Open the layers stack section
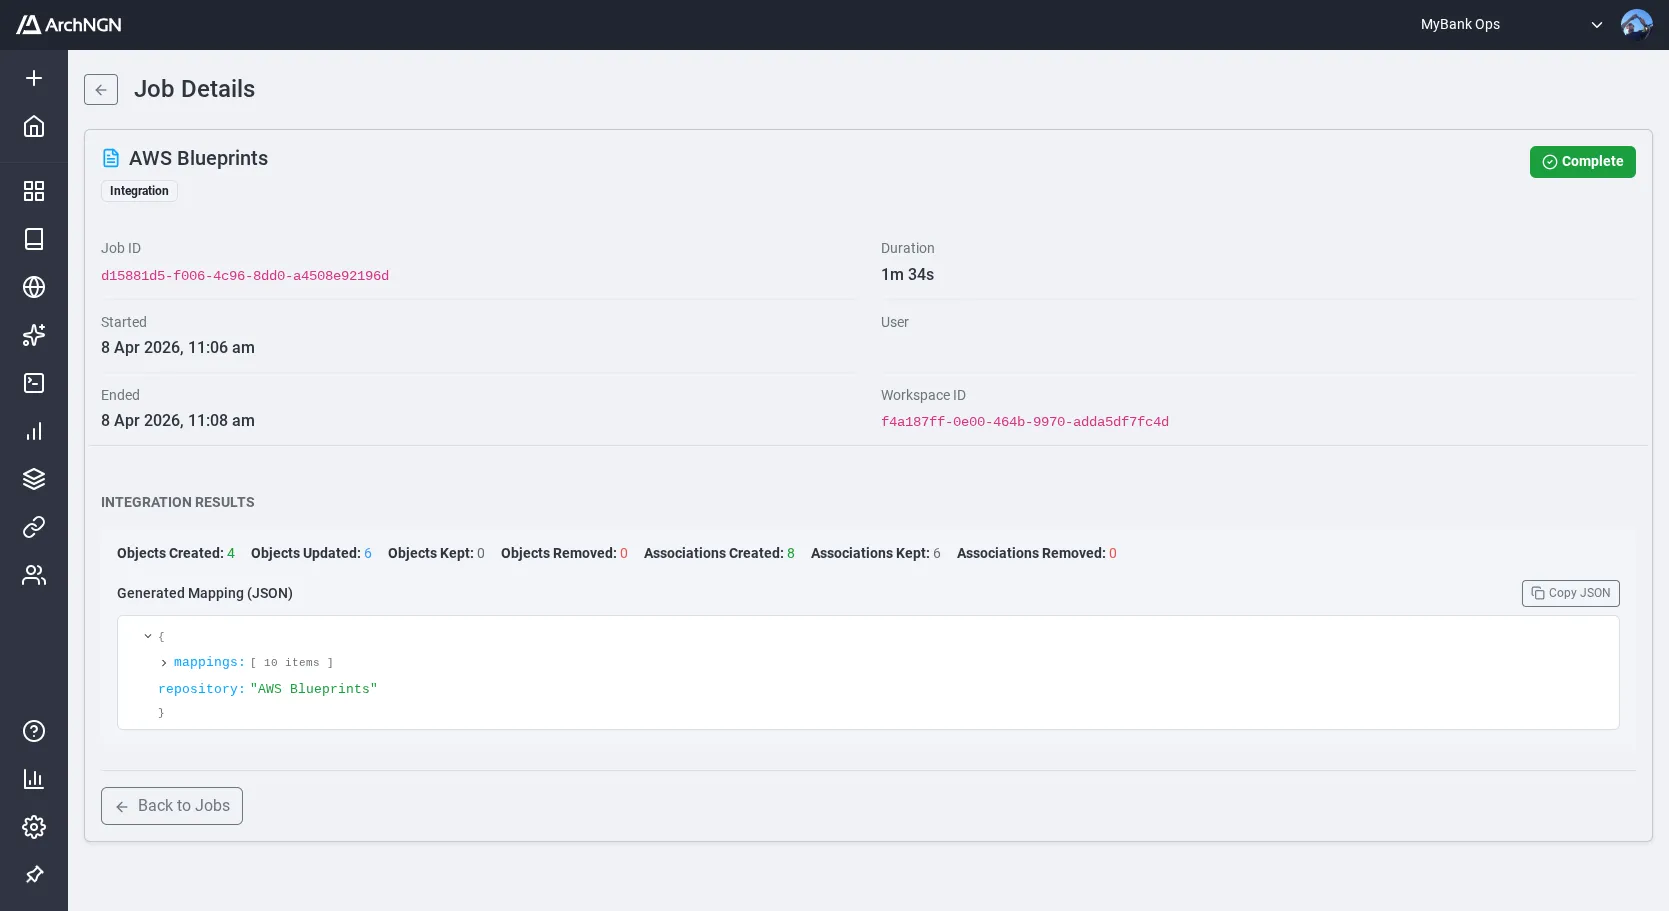 click(x=34, y=479)
